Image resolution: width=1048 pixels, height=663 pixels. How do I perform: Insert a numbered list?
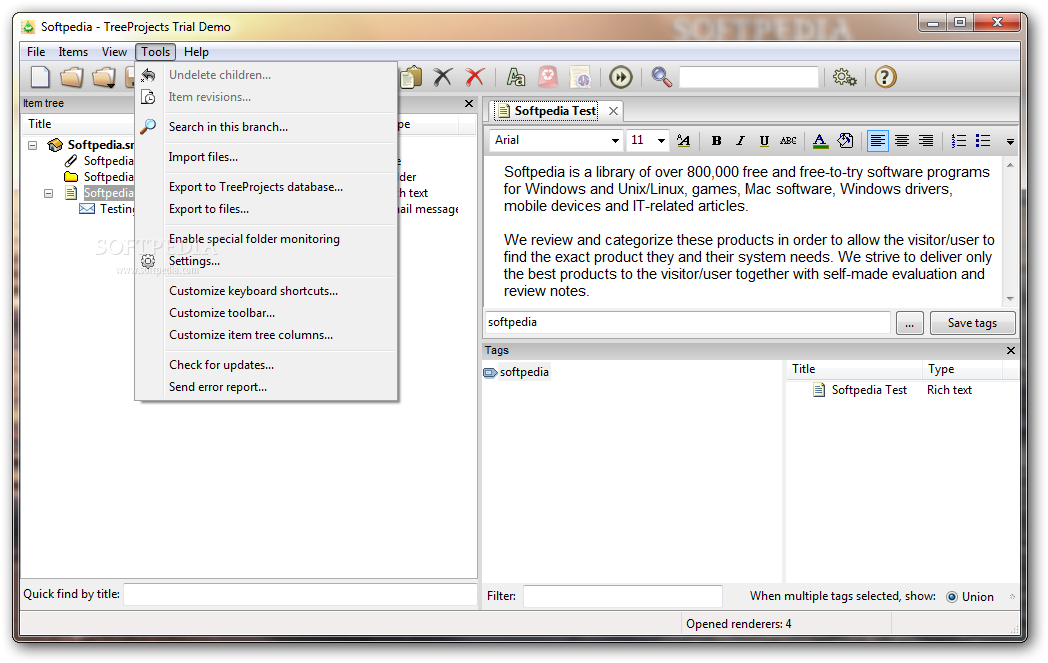coord(958,140)
